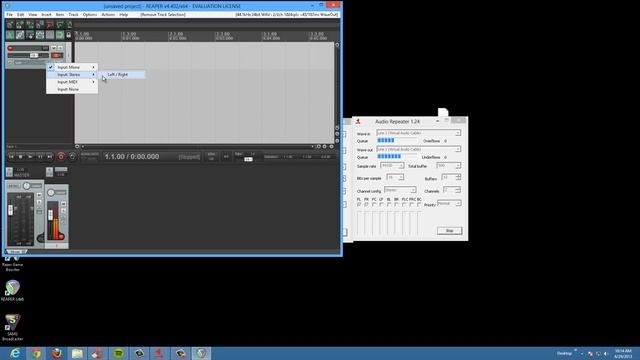This screenshot has width=640, height=360.
Task: Open the Sample rate dropdown
Action: point(392,165)
